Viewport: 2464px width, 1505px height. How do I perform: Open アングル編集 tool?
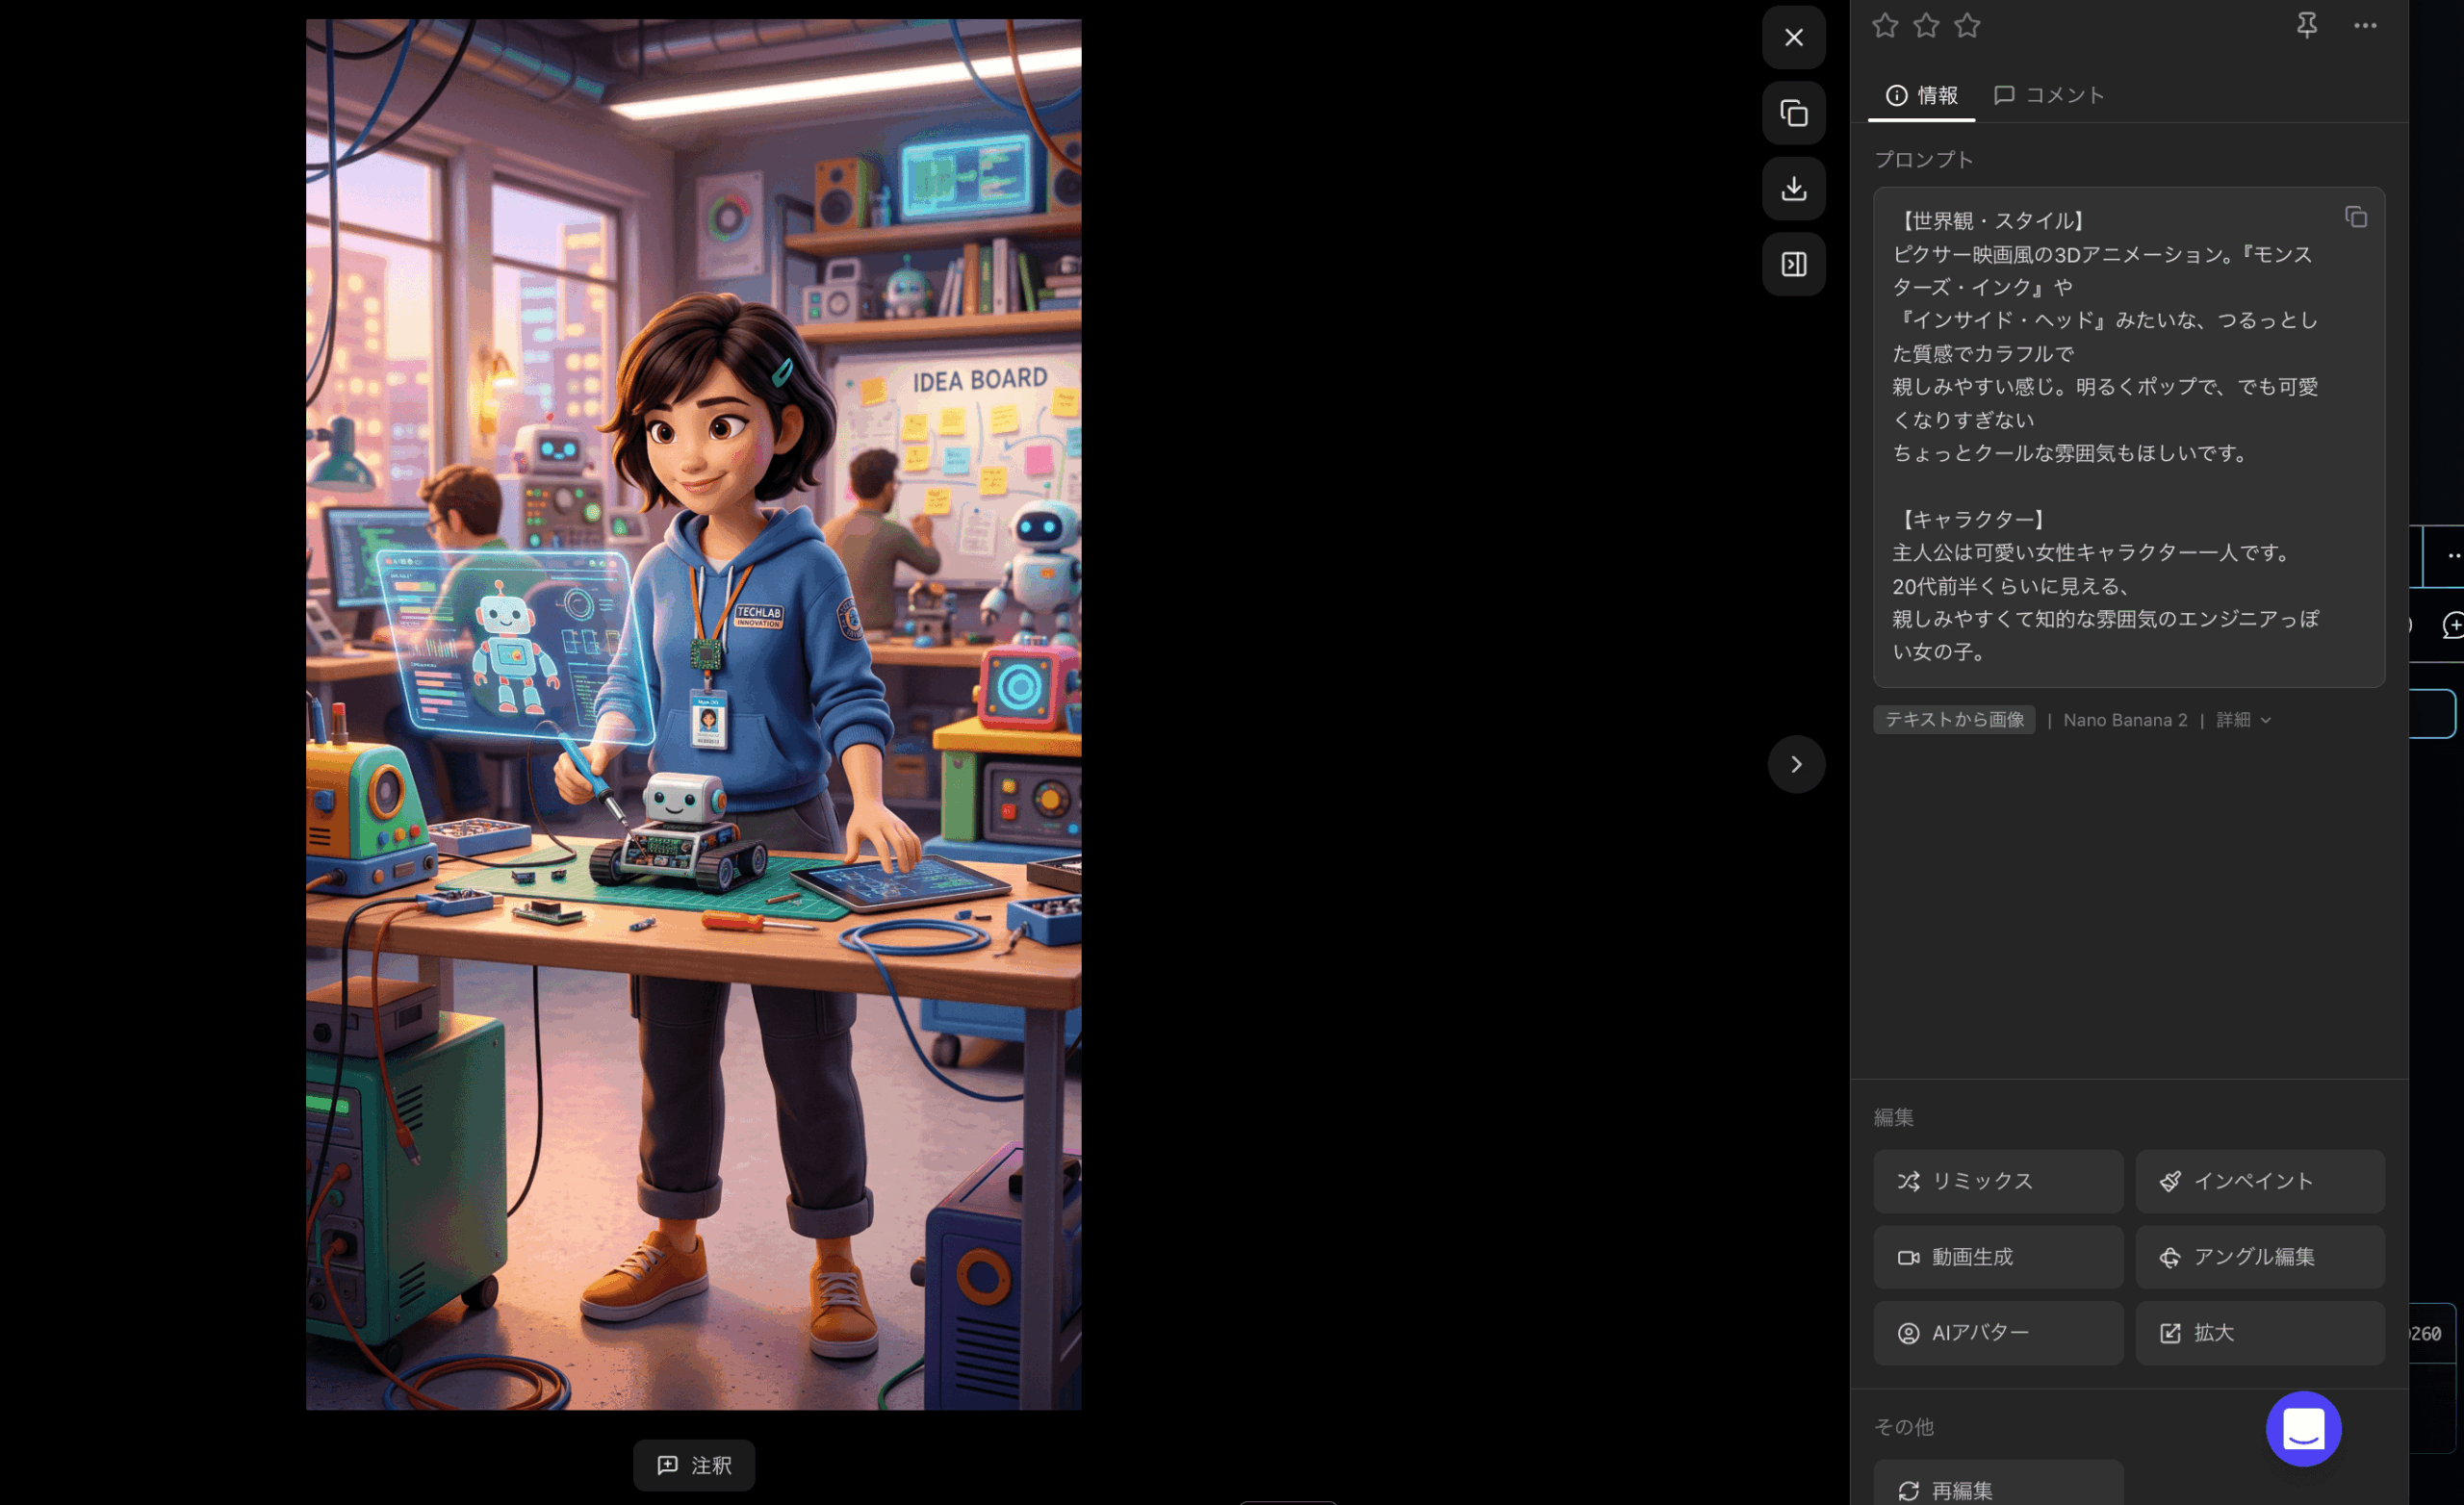[x=2259, y=1257]
